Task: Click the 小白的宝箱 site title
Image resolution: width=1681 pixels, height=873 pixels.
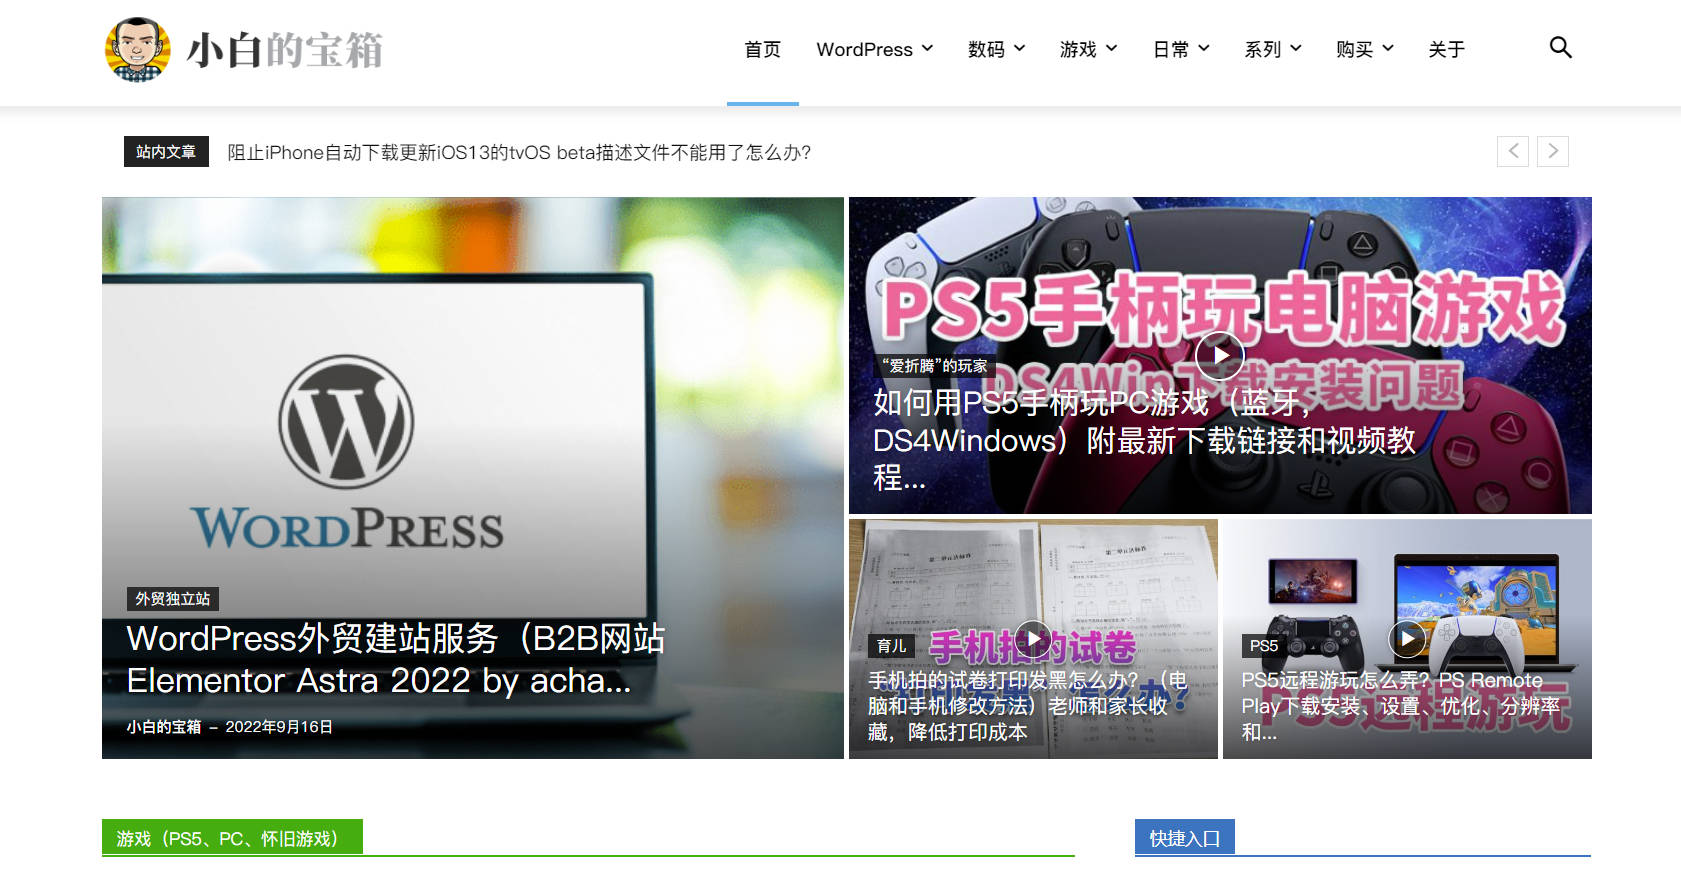Action: 284,50
